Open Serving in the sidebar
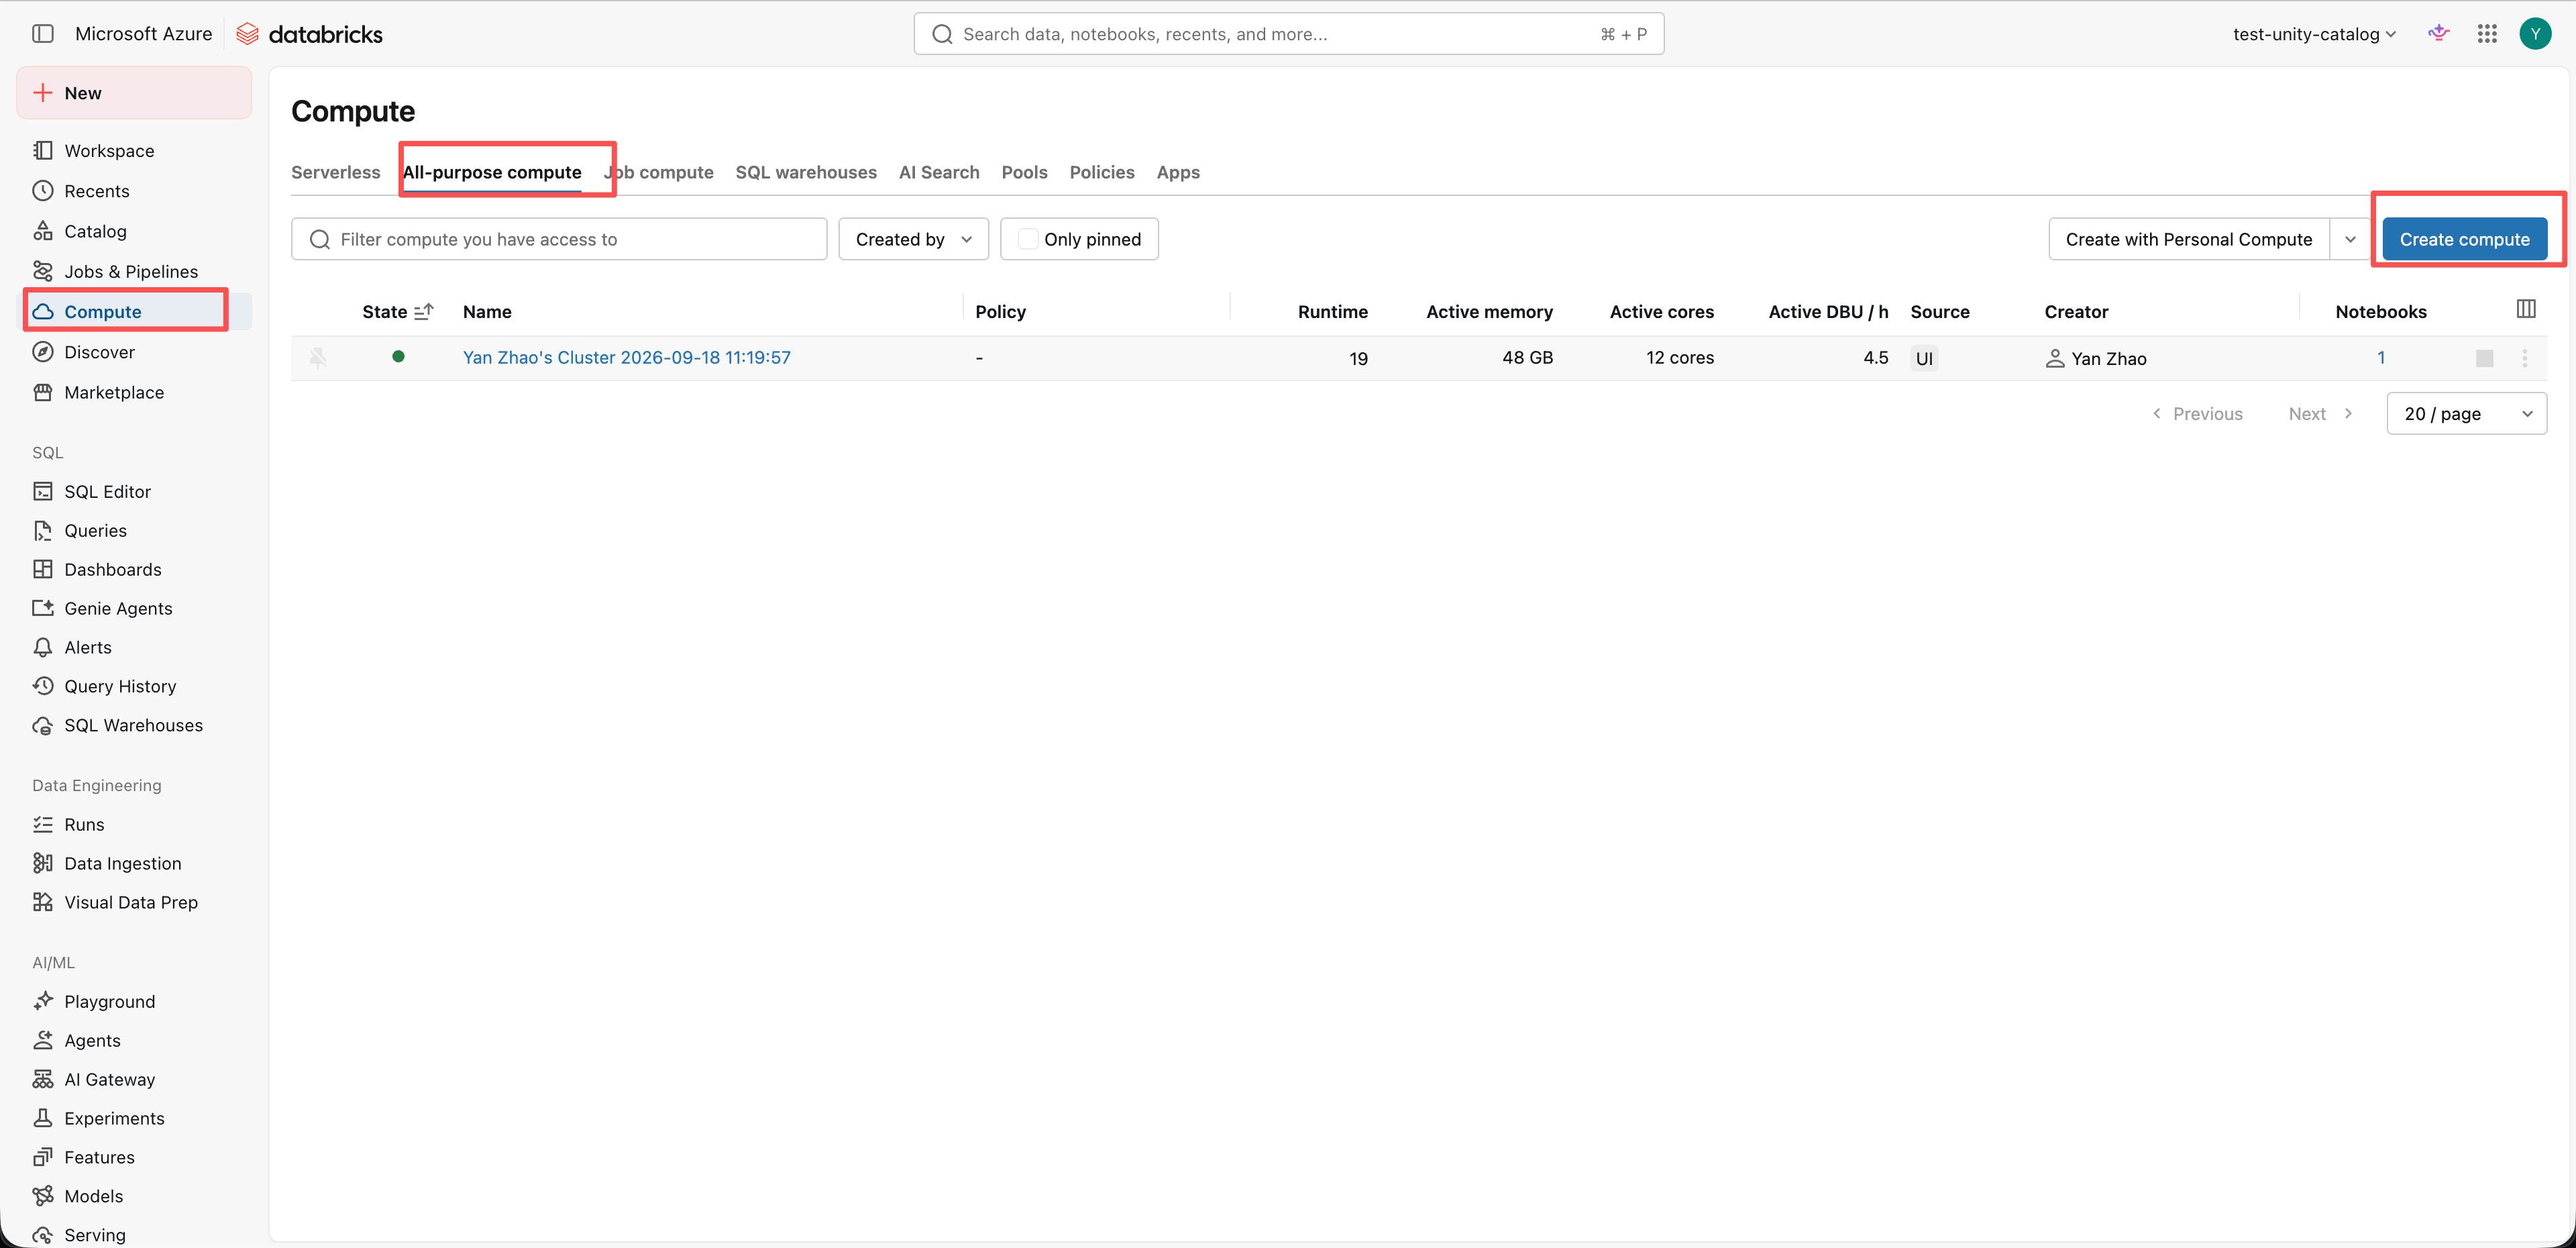2576x1248 pixels. [x=95, y=1235]
